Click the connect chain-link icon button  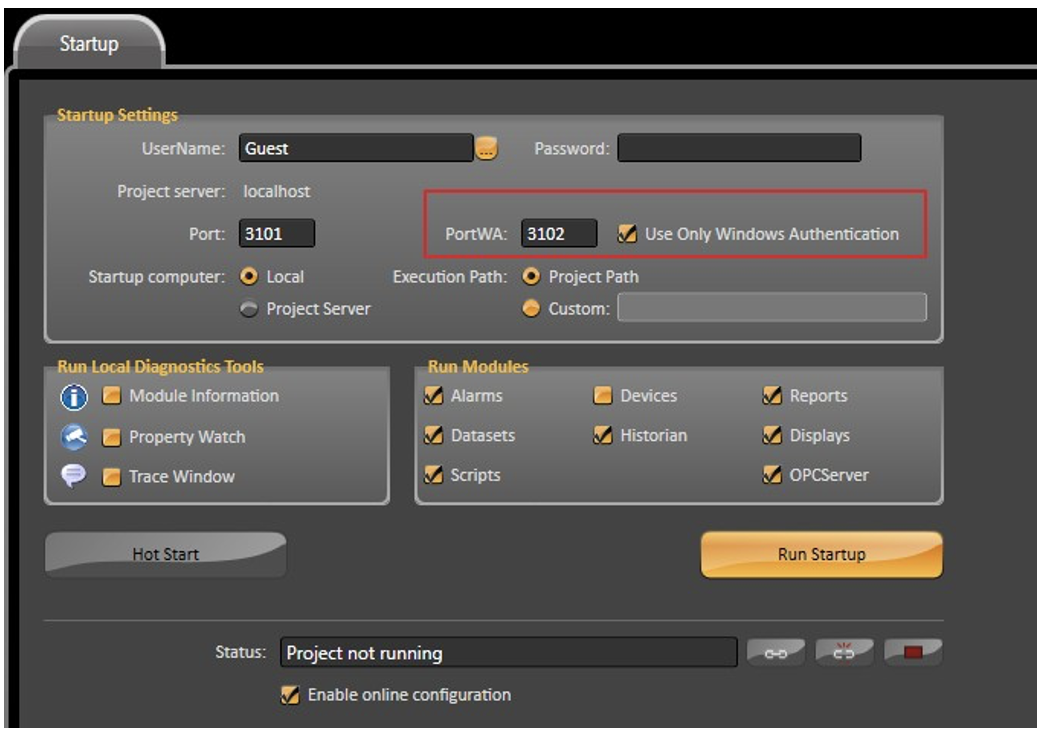(x=776, y=653)
